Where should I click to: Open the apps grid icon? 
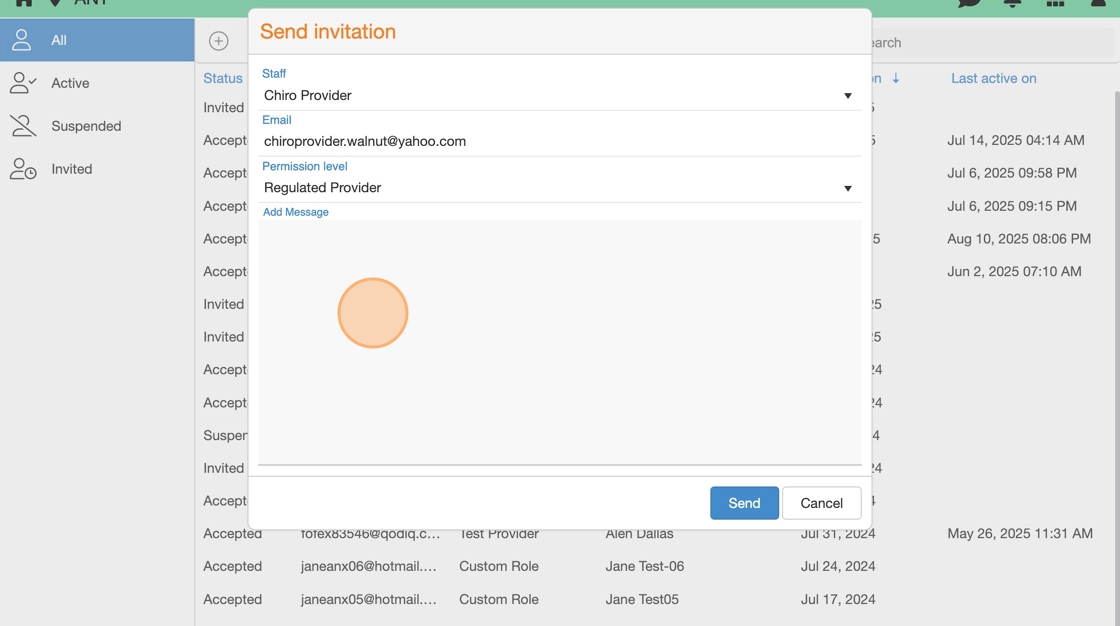(1055, 3)
